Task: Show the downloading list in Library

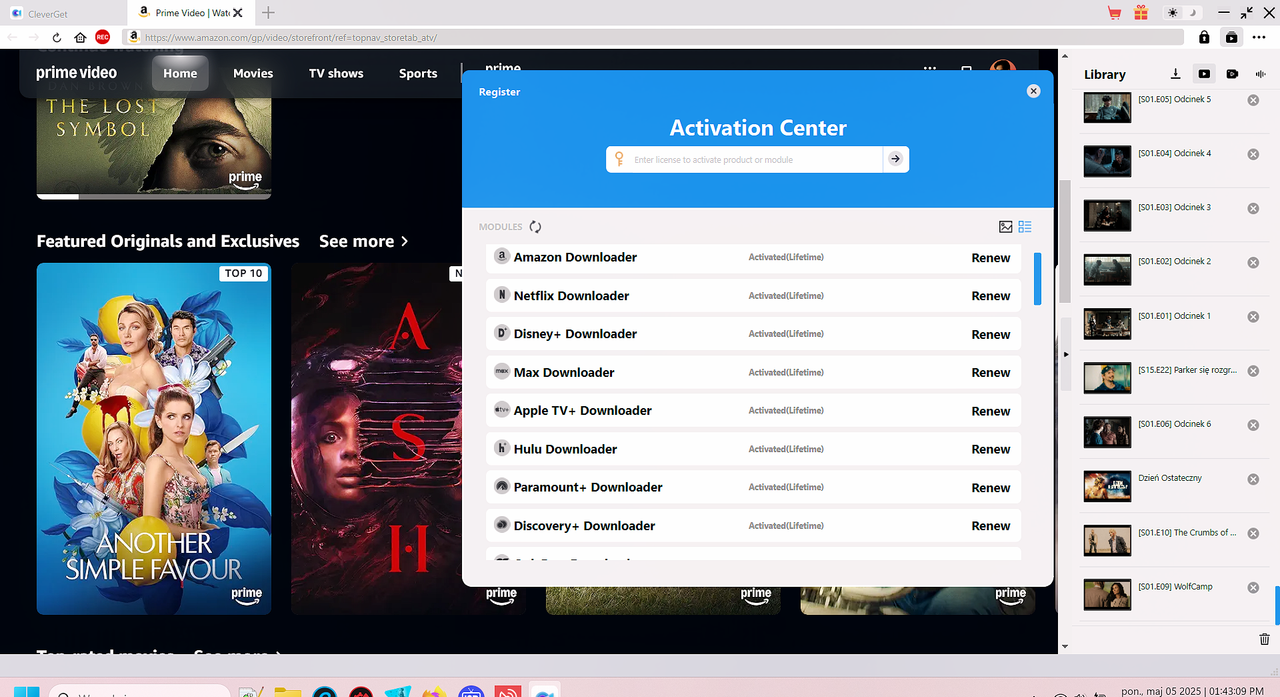Action: click(x=1176, y=74)
